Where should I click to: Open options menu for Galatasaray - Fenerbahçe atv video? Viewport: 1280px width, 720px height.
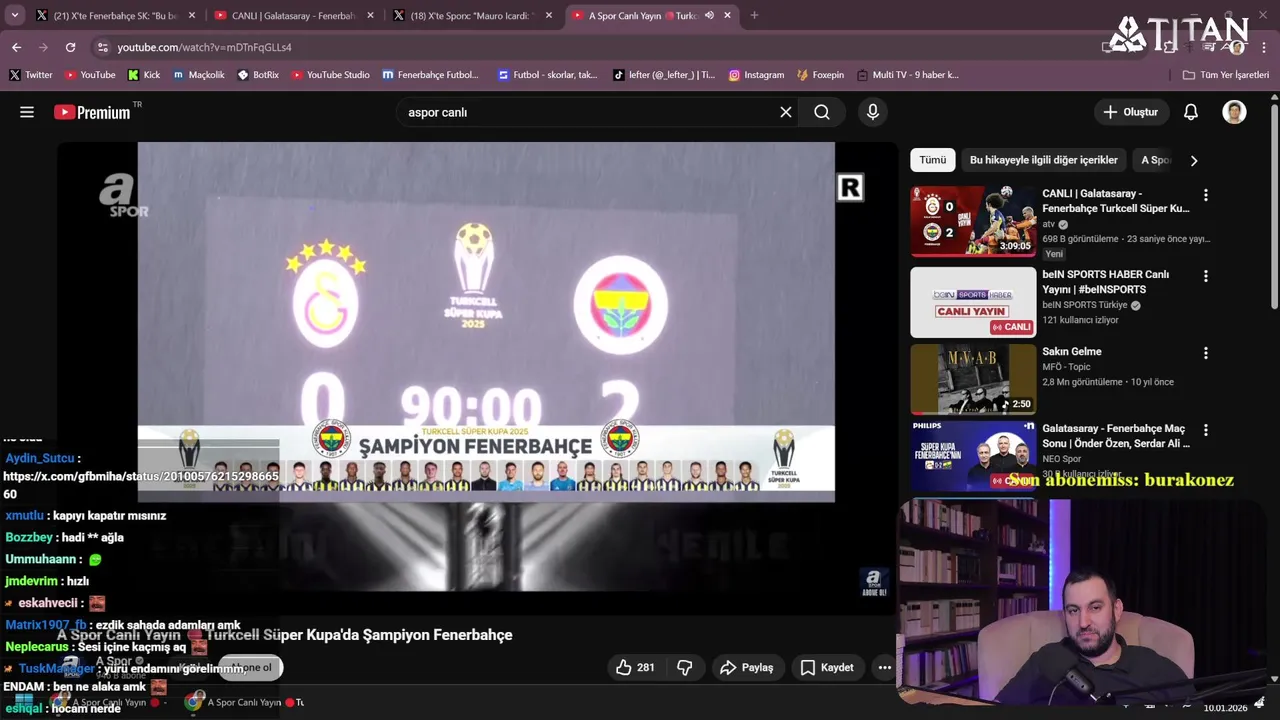(1205, 195)
